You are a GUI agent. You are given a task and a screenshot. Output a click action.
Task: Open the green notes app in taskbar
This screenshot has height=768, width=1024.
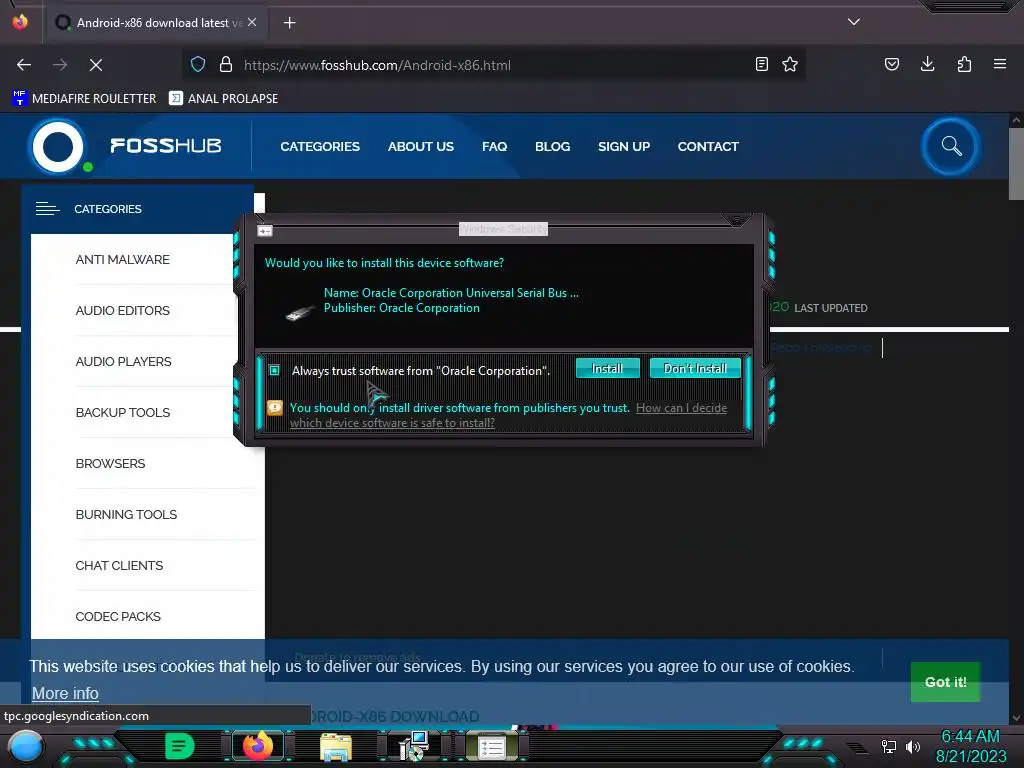point(179,746)
